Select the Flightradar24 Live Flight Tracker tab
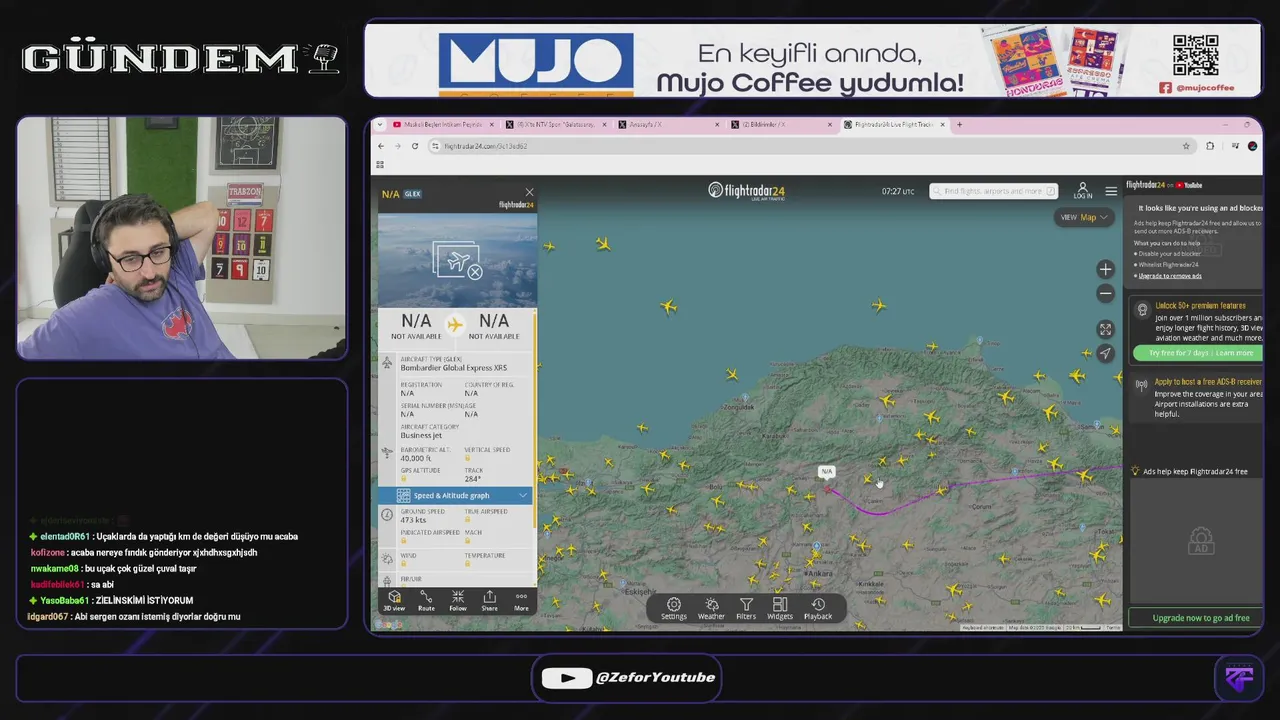The height and width of the screenshot is (720, 1280). 893,125
